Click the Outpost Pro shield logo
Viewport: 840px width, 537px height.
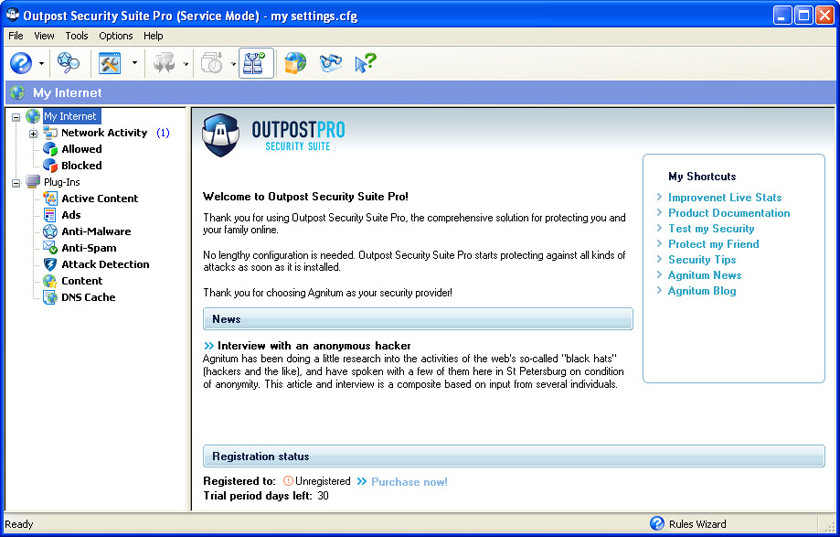[220, 135]
